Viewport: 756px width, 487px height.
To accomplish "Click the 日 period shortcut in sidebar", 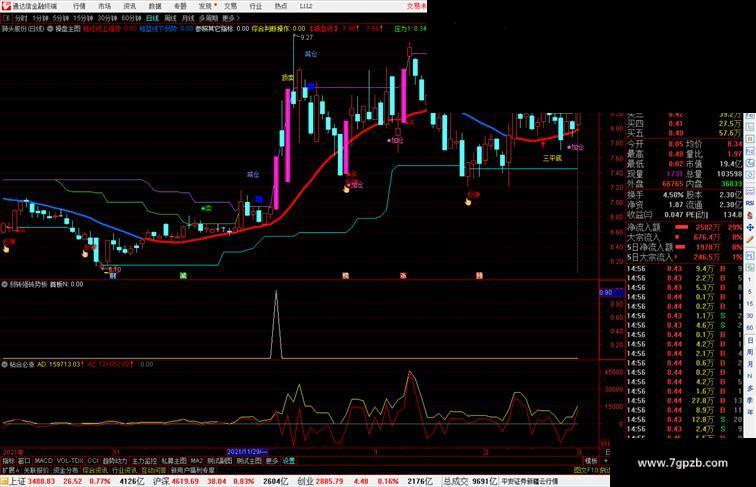I will click(x=750, y=340).
